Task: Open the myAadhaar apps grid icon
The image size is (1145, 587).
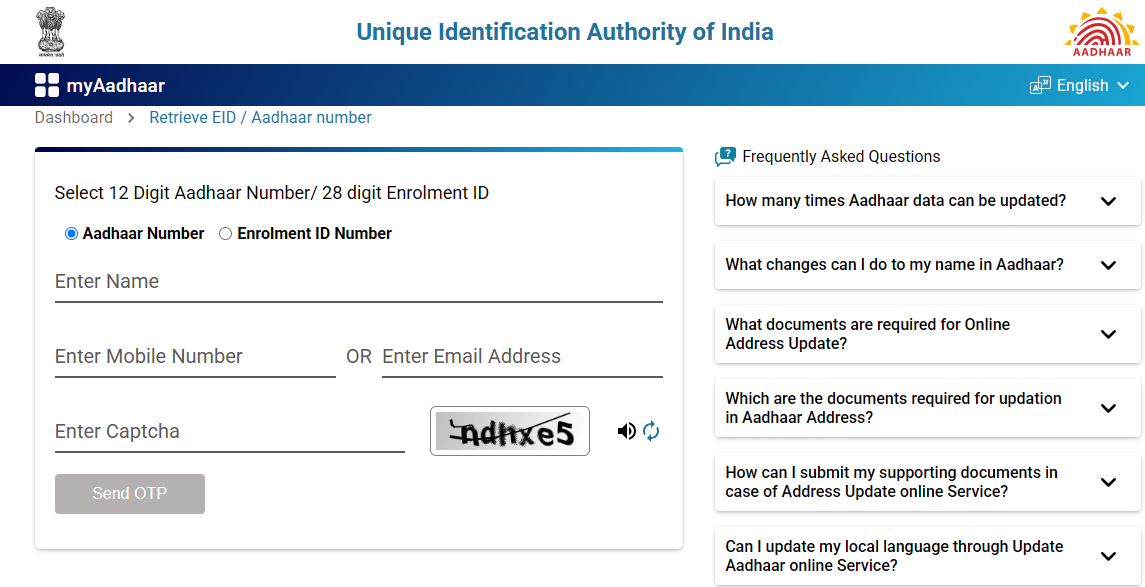Action: [46, 84]
